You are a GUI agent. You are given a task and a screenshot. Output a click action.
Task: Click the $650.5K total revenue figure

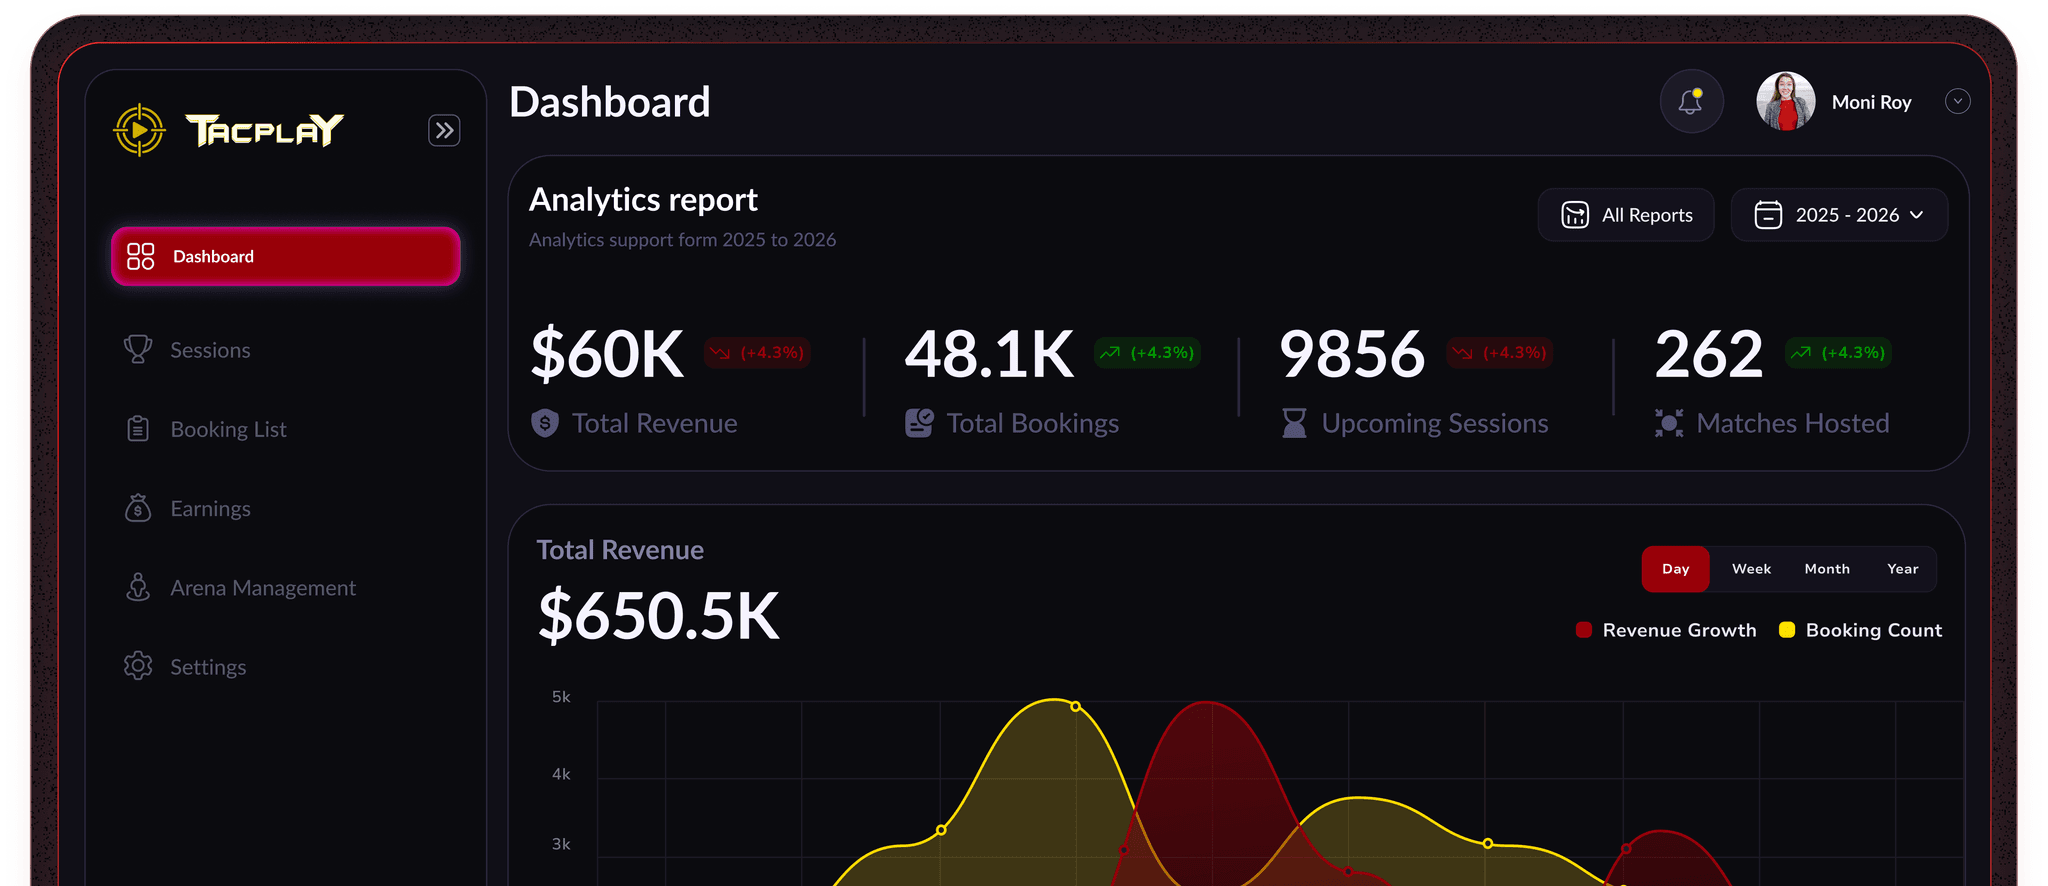[x=658, y=616]
